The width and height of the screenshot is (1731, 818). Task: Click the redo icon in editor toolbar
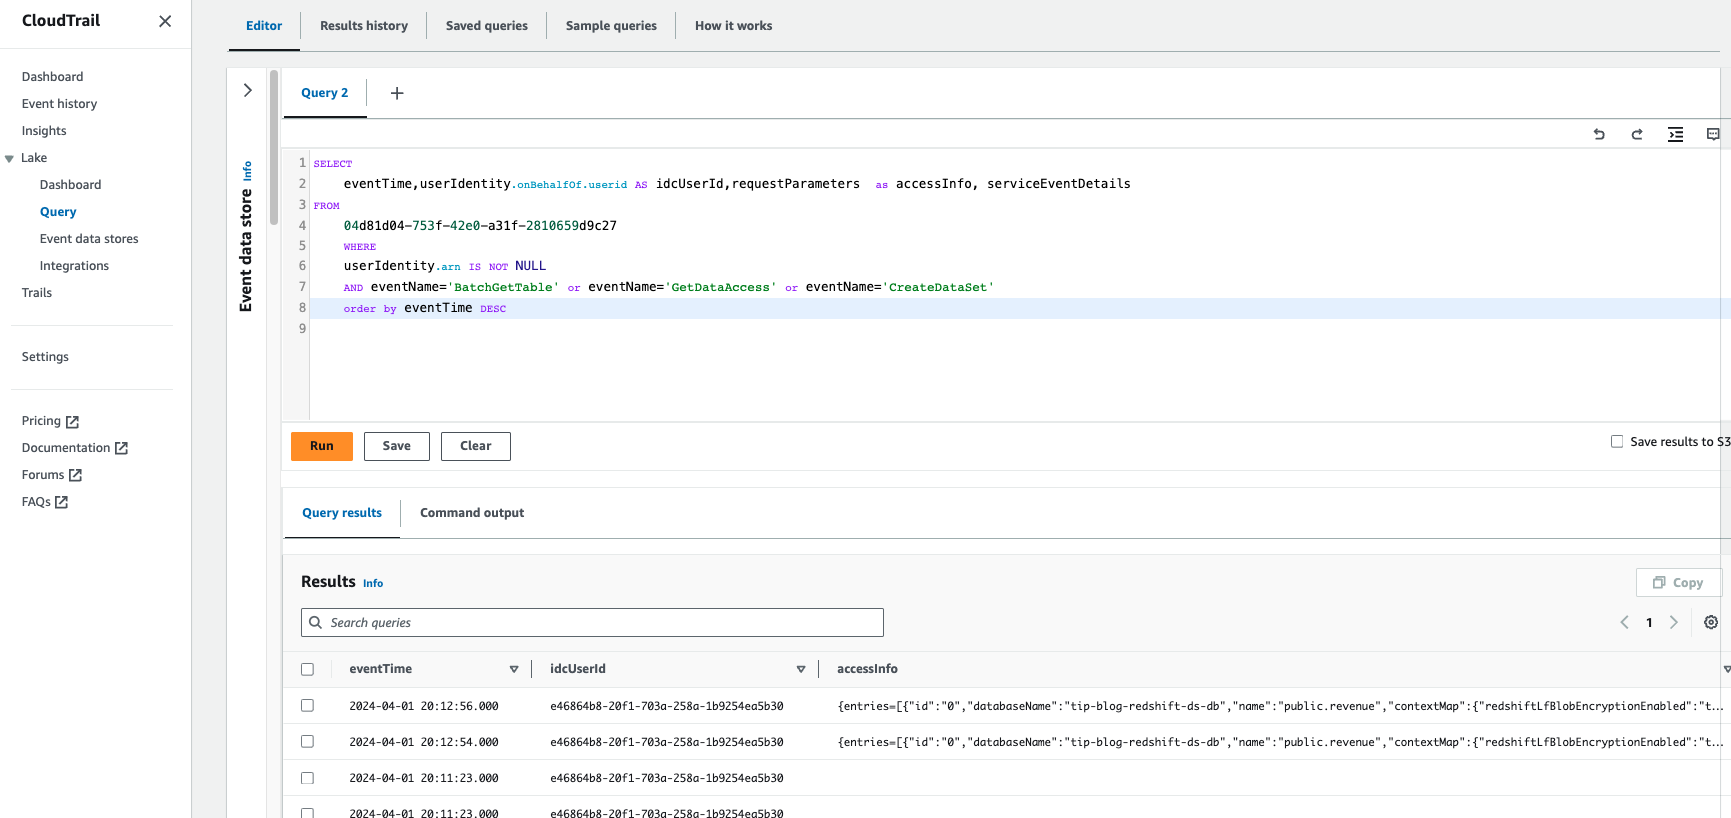(1637, 134)
